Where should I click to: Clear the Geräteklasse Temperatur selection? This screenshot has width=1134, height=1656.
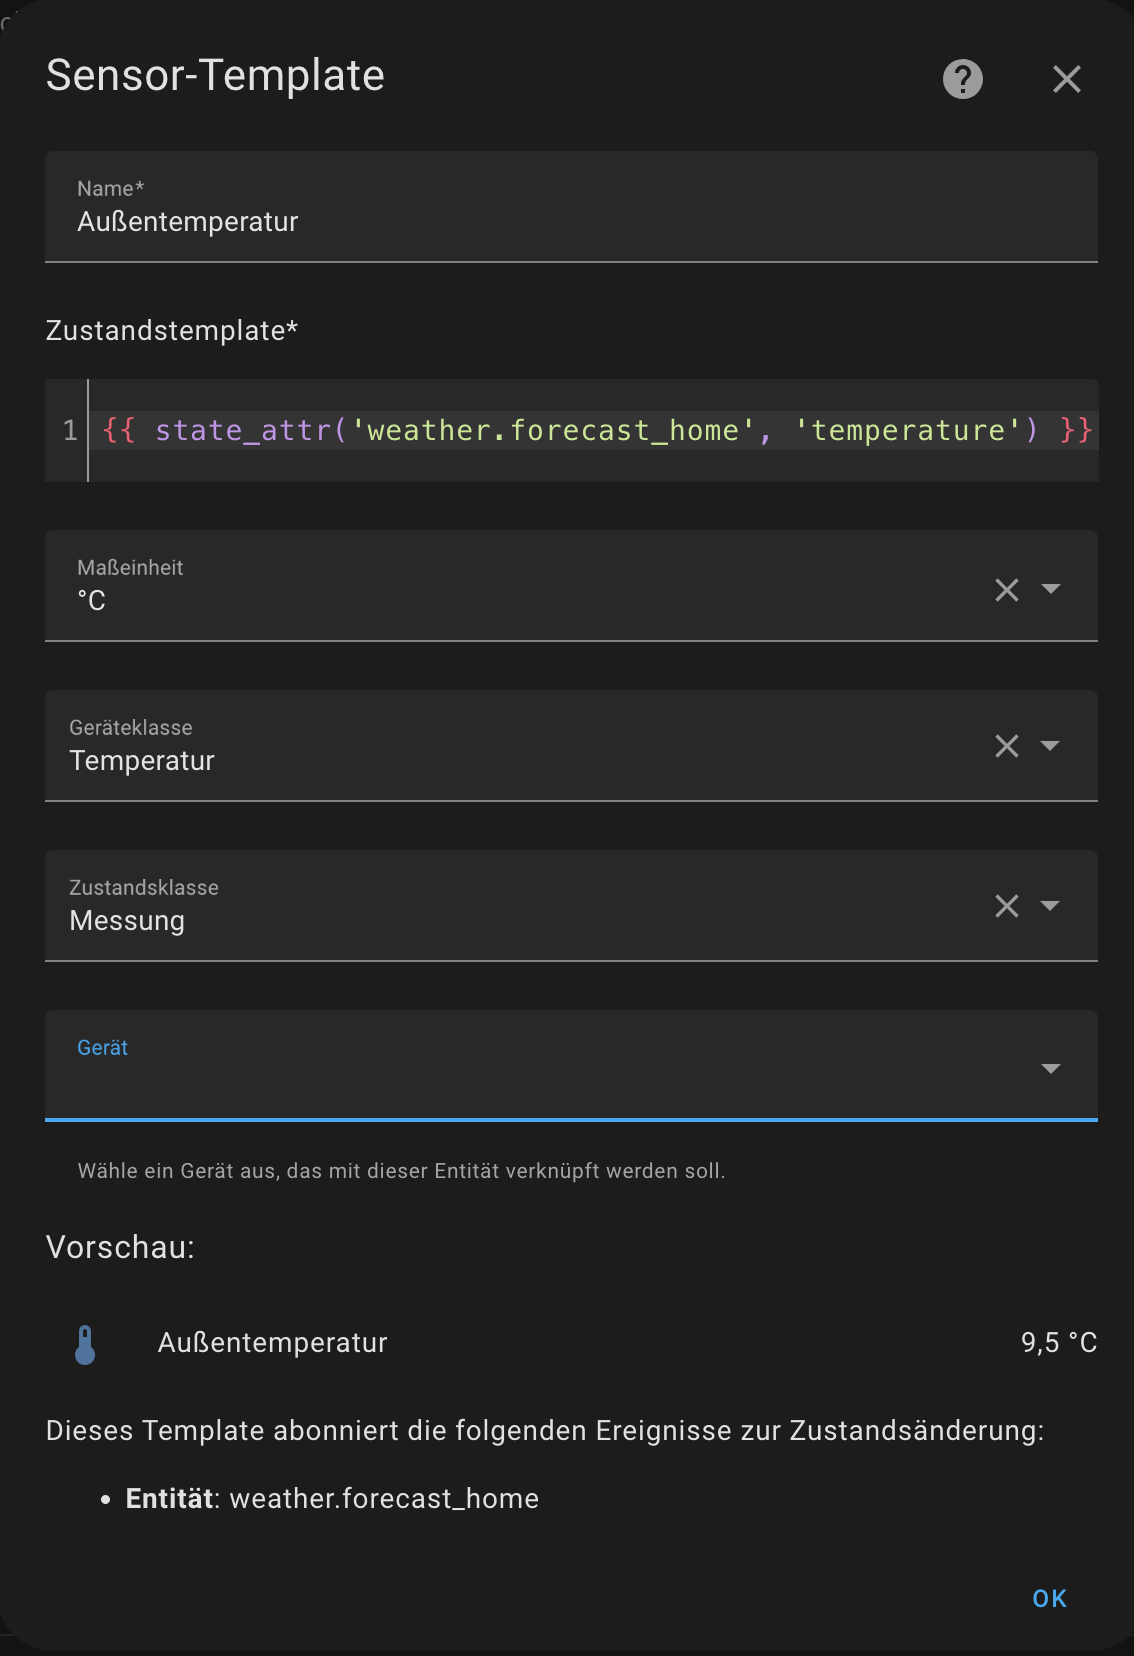(1007, 746)
